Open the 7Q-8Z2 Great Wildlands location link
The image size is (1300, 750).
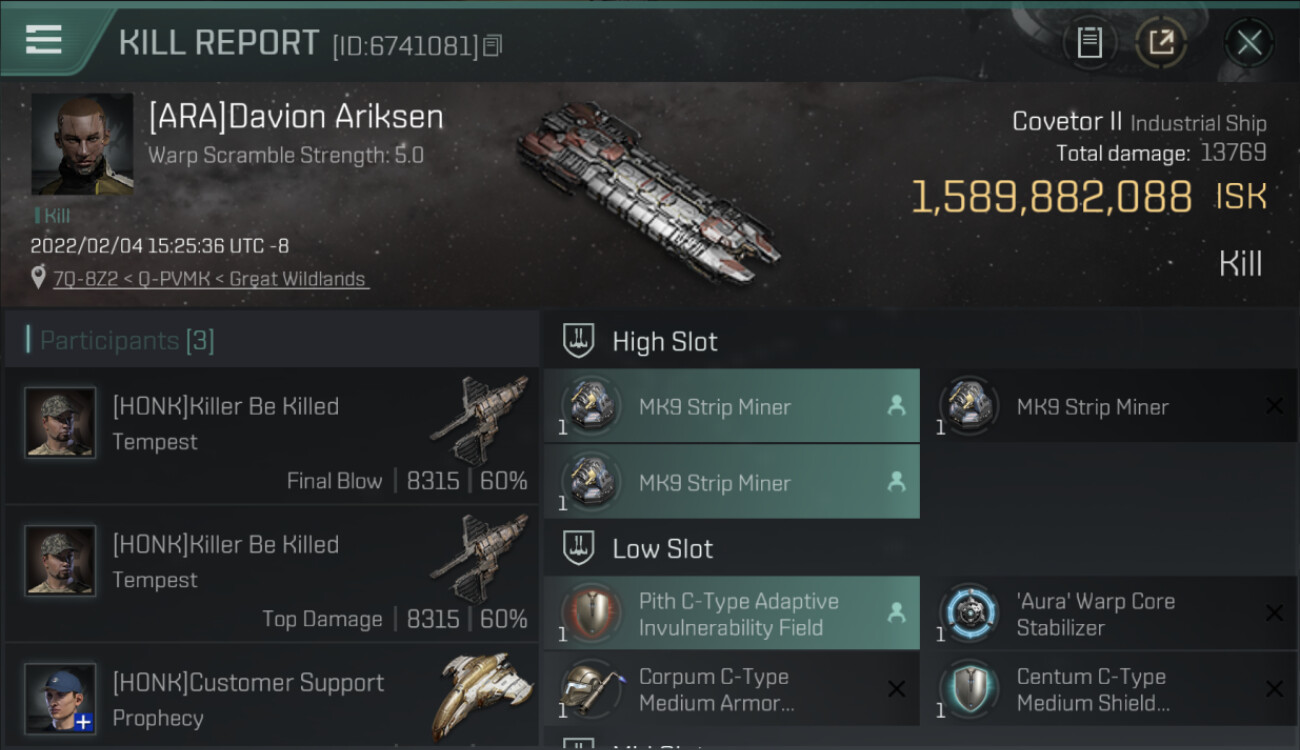coord(210,279)
